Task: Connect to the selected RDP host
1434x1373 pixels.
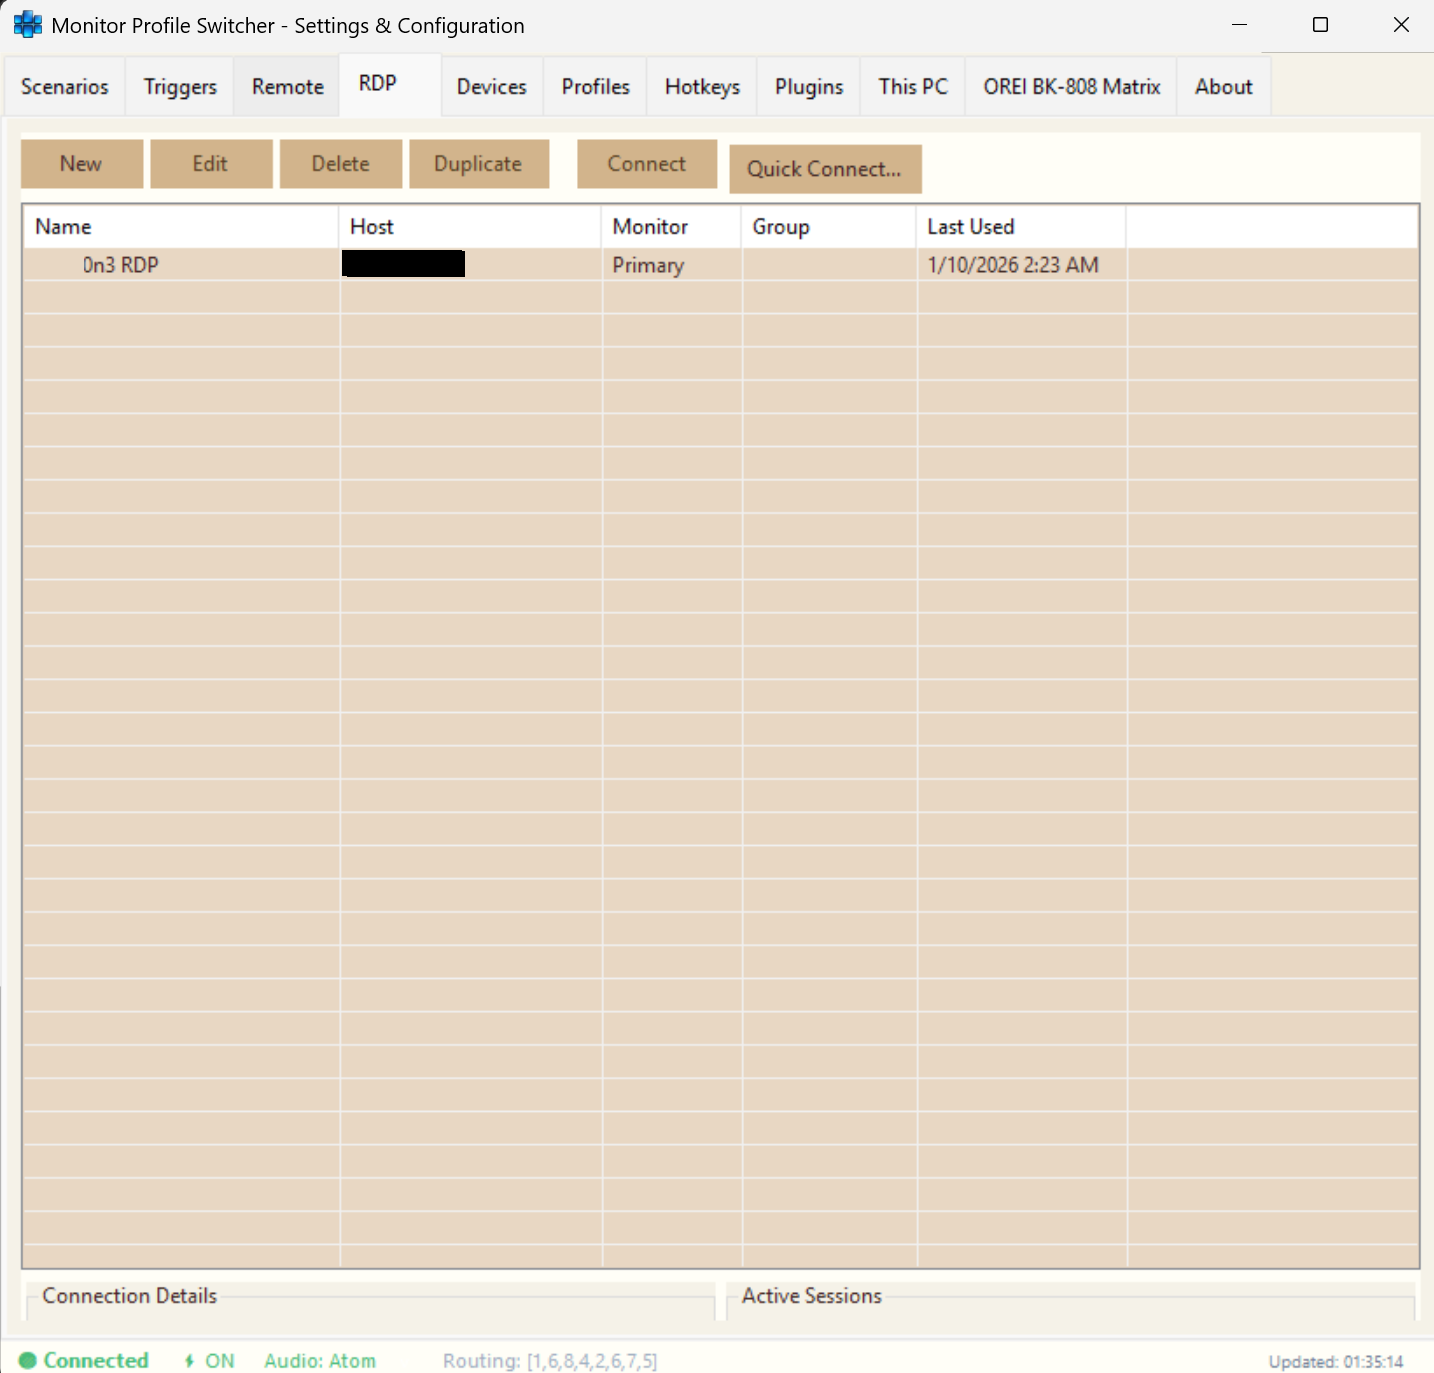Action: [x=647, y=163]
